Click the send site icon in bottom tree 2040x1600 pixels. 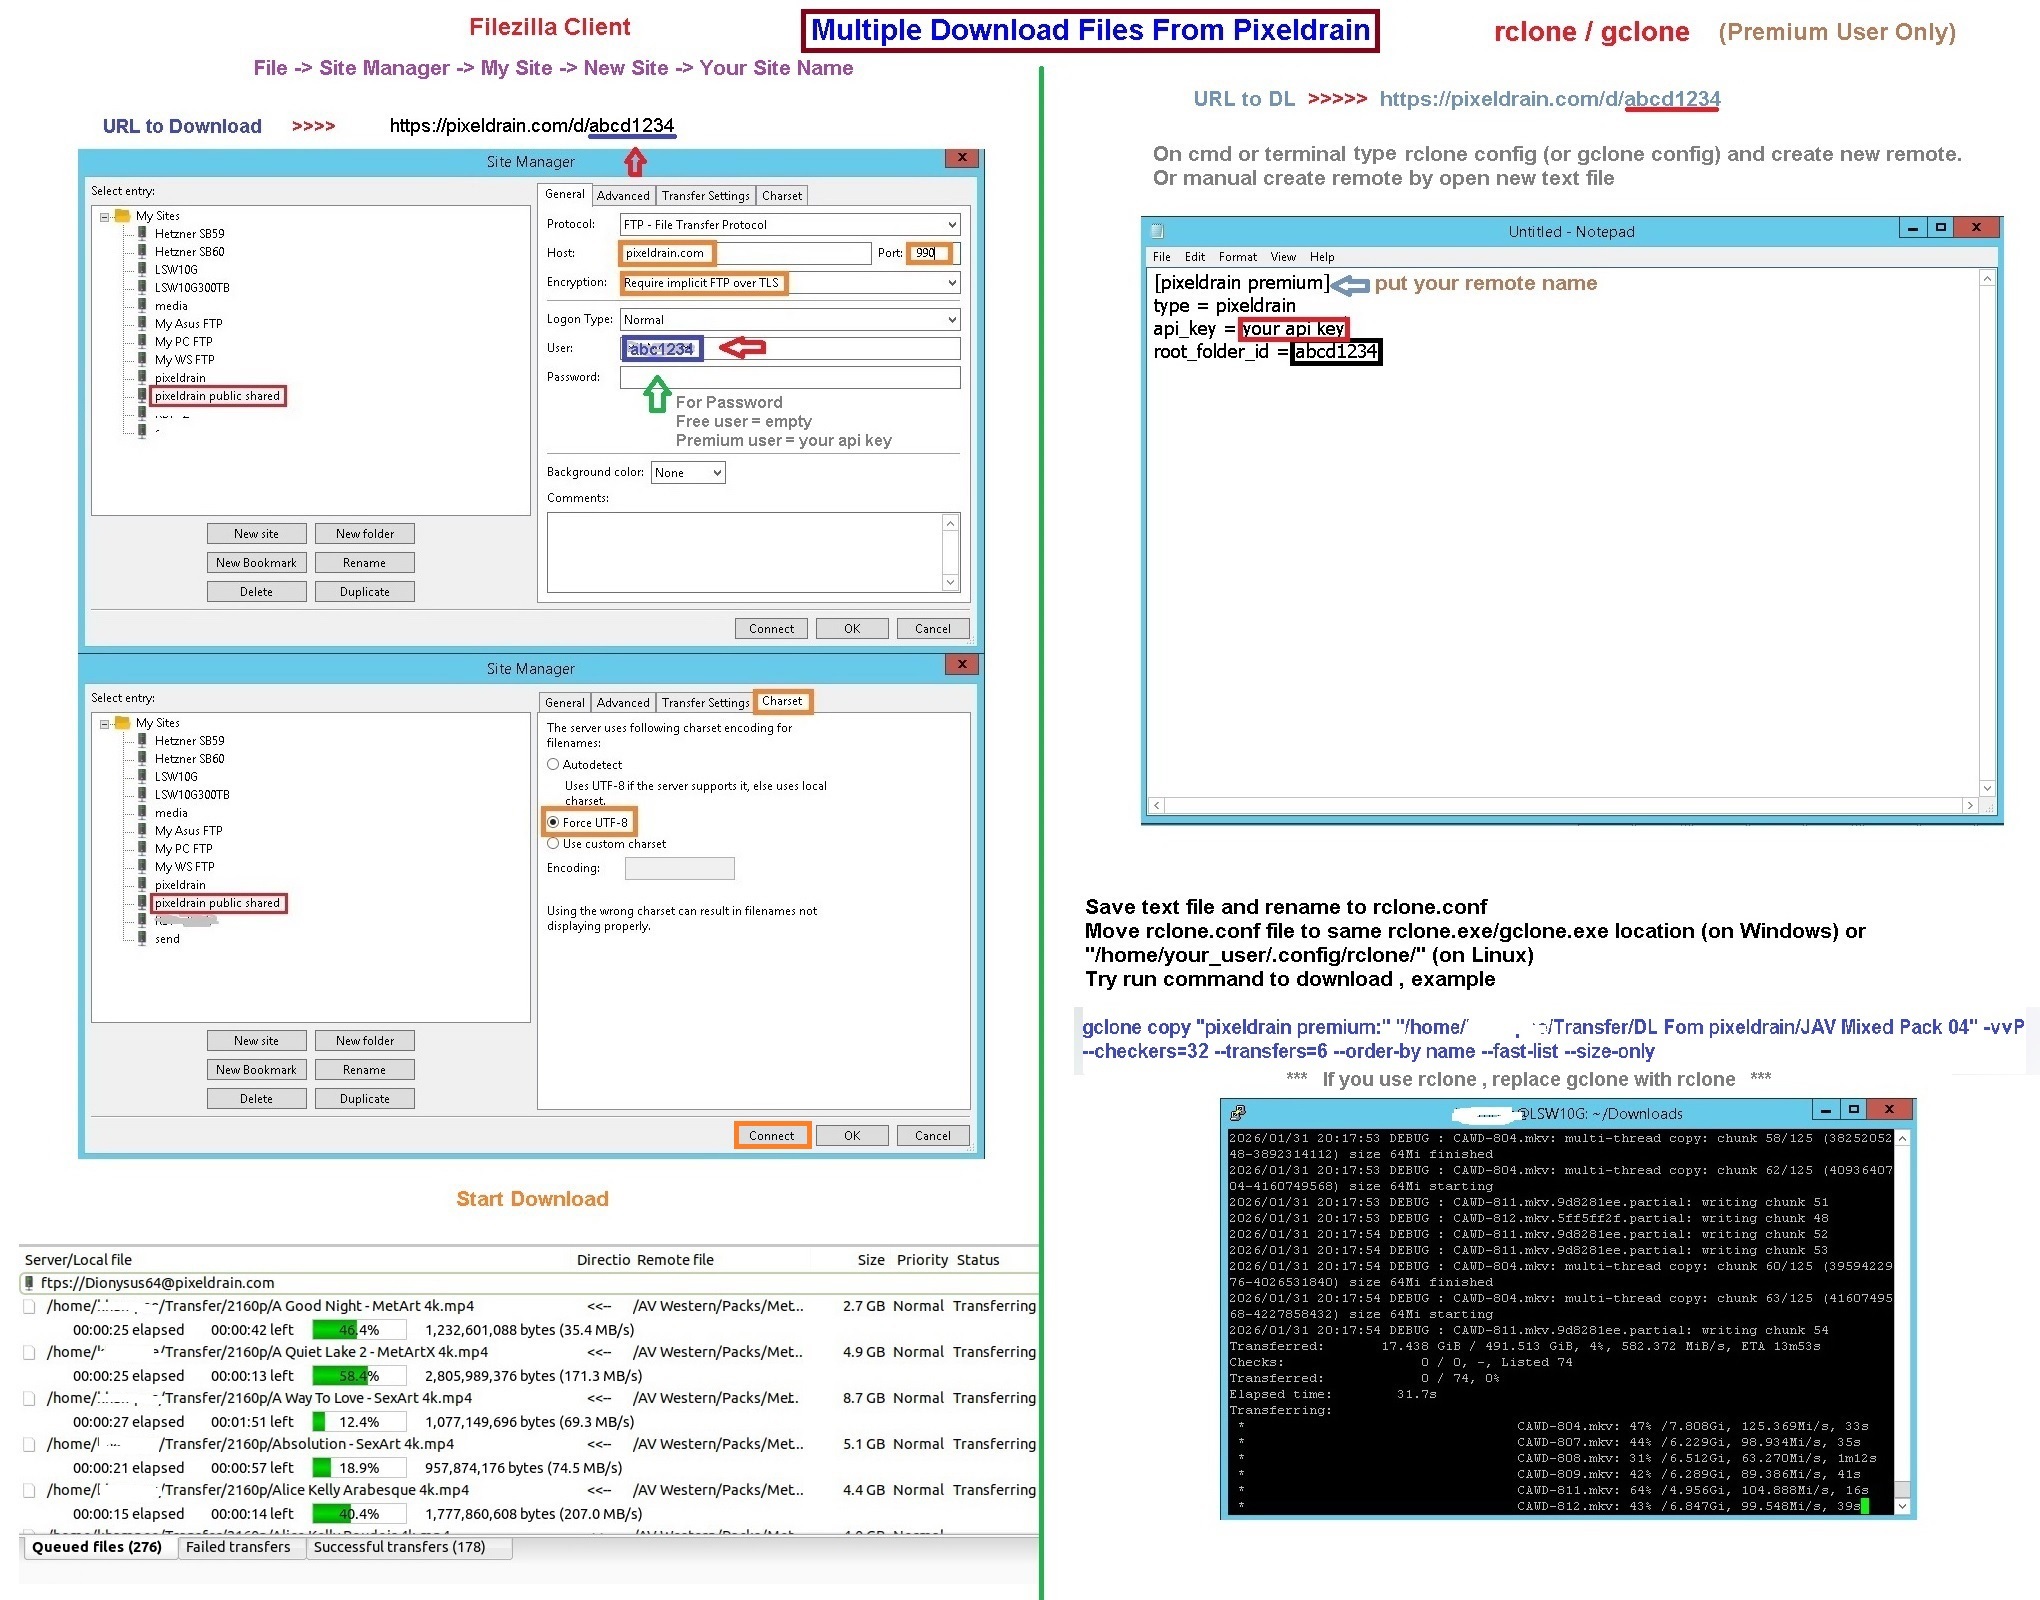point(142,938)
